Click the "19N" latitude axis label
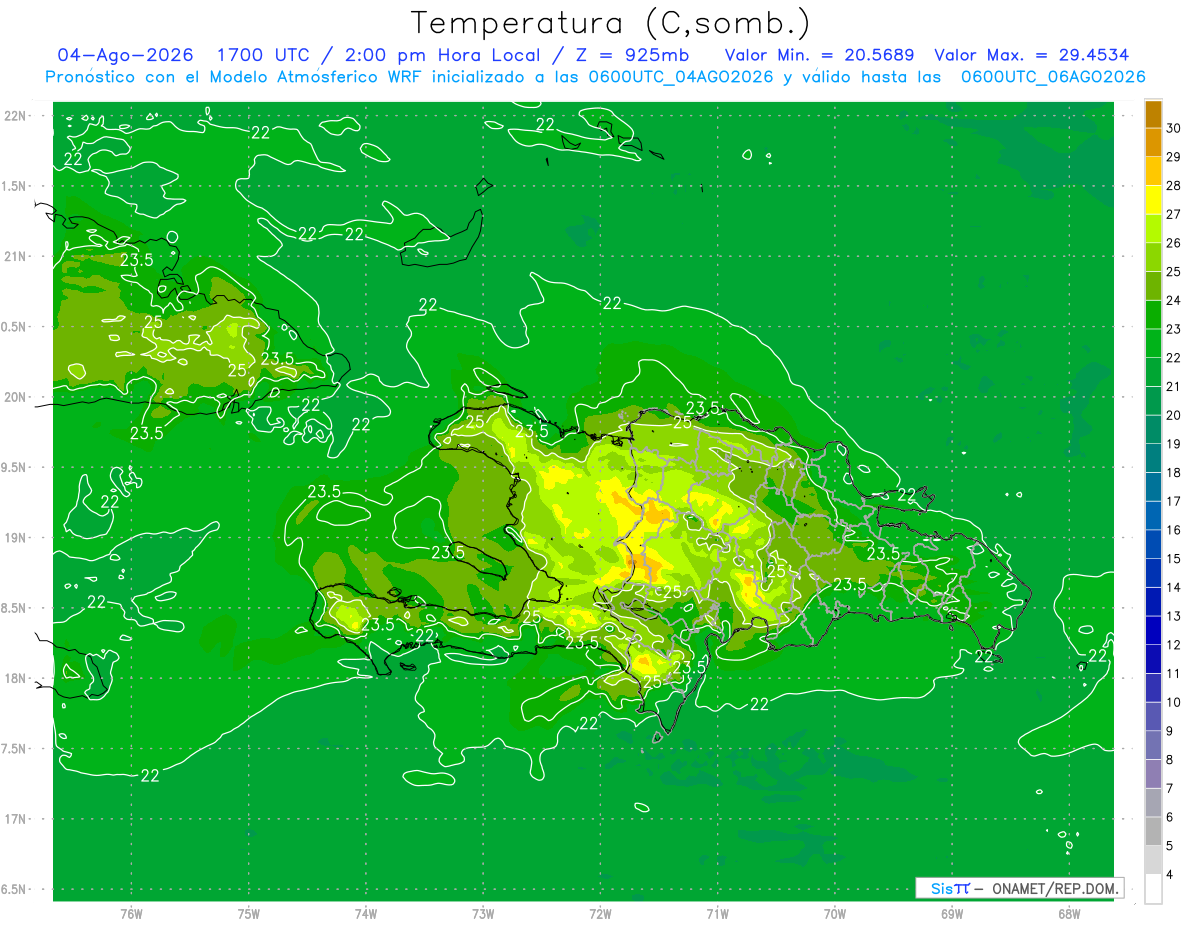This screenshot has height=927, width=1200. 15,538
